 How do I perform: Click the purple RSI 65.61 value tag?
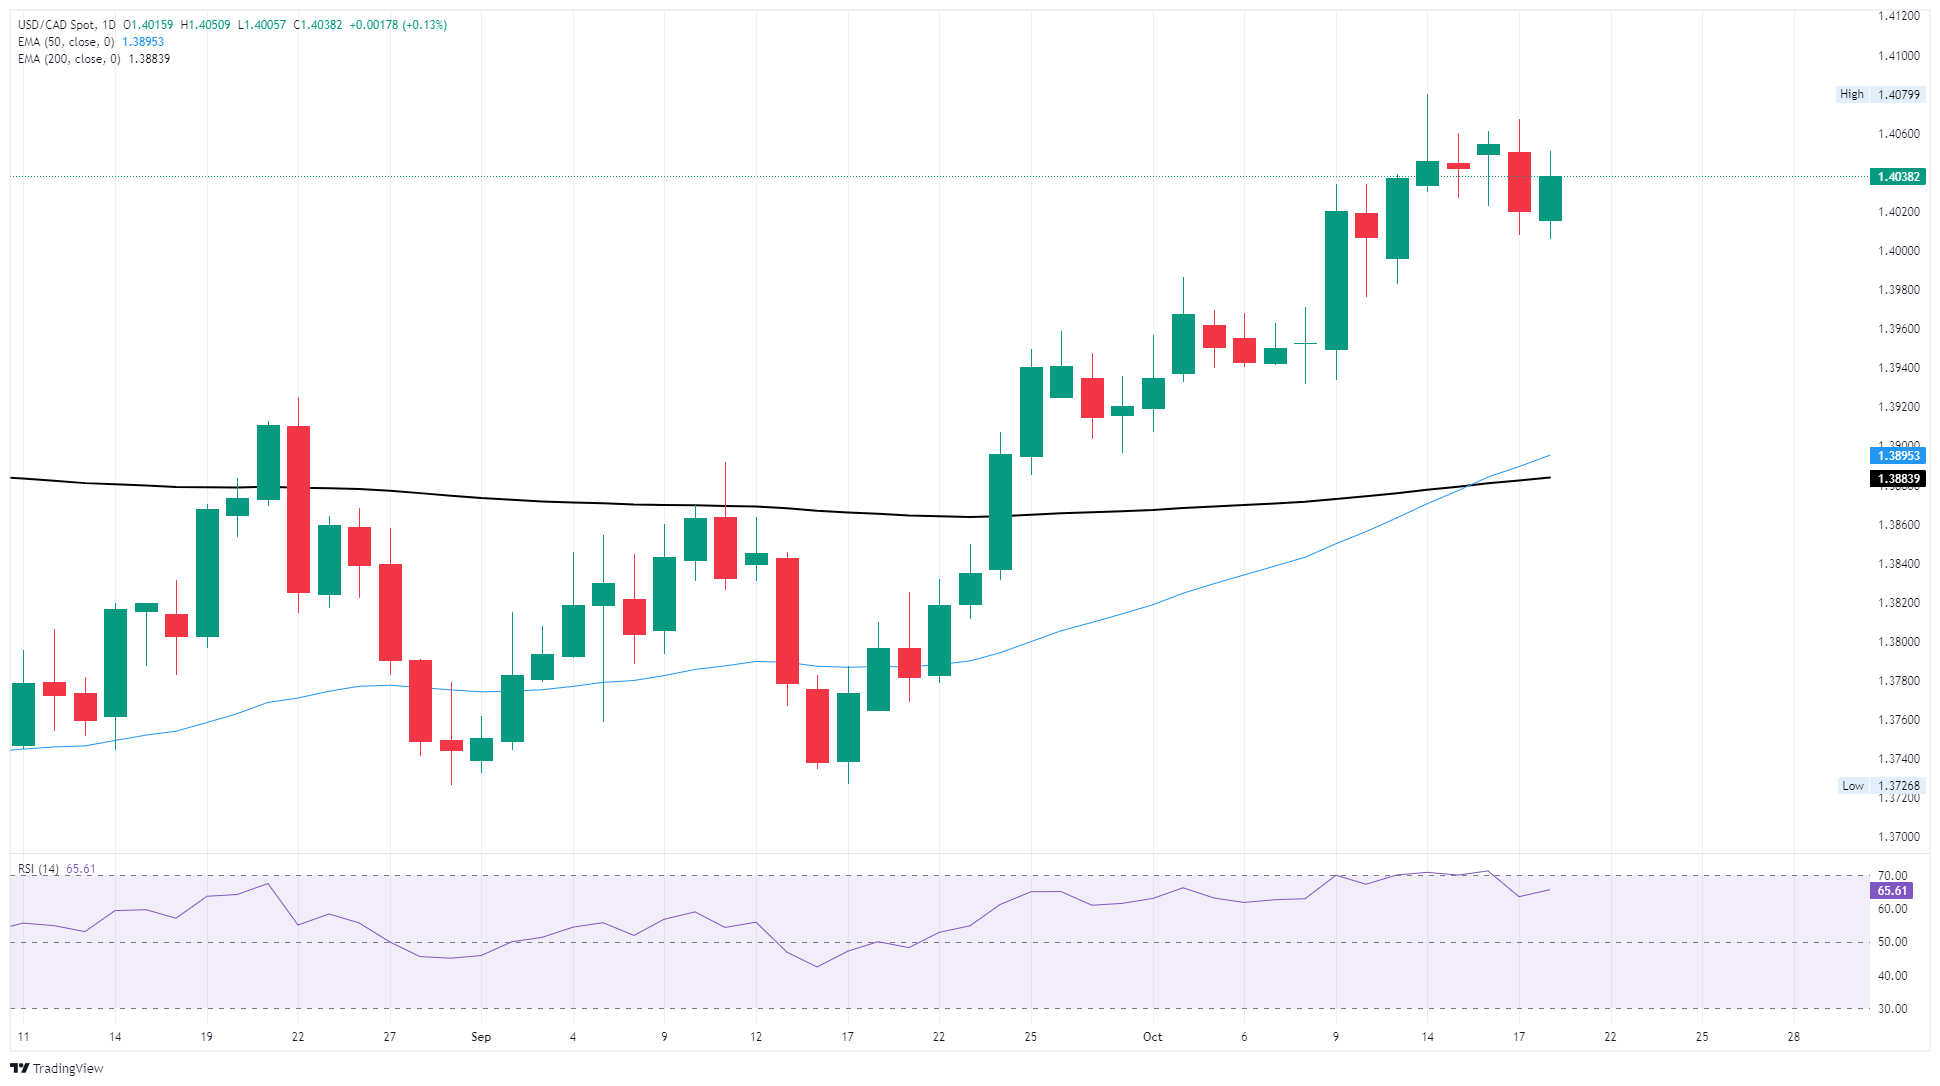click(1891, 891)
